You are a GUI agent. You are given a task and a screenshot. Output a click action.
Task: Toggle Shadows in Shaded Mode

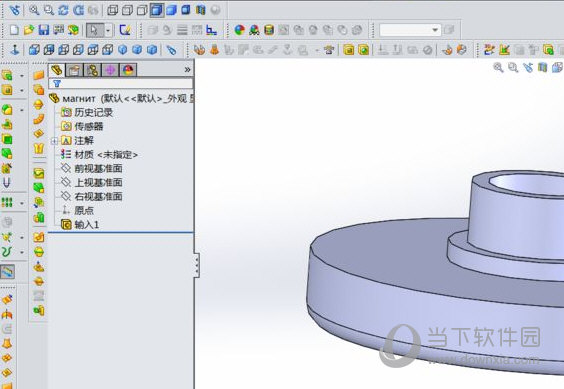(186, 10)
